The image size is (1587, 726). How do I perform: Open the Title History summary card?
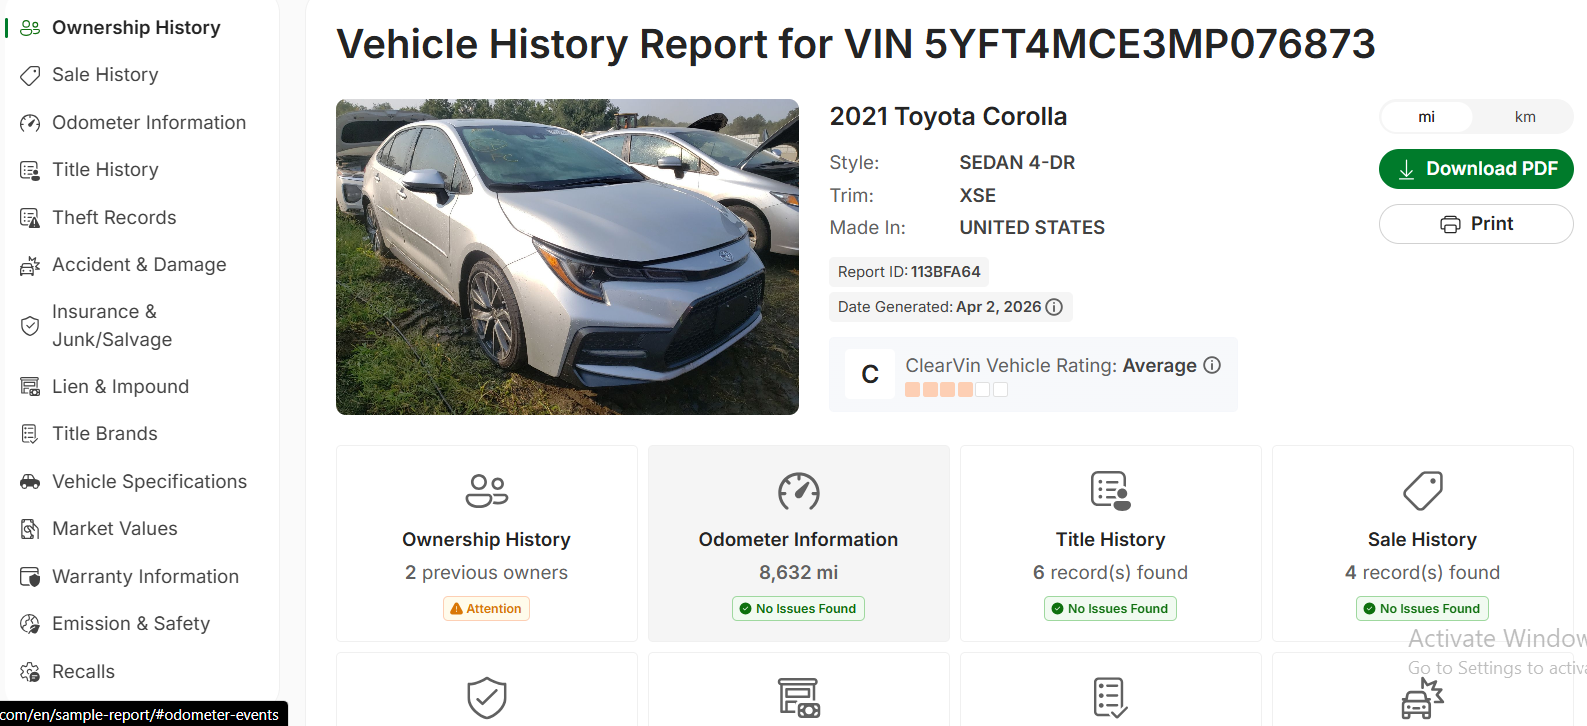click(x=1111, y=543)
